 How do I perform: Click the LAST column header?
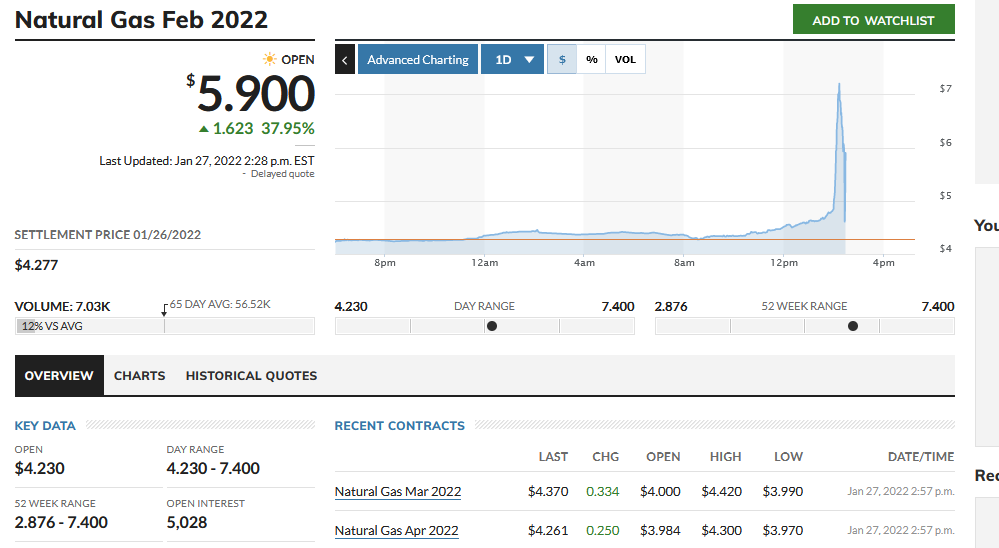(x=553, y=457)
